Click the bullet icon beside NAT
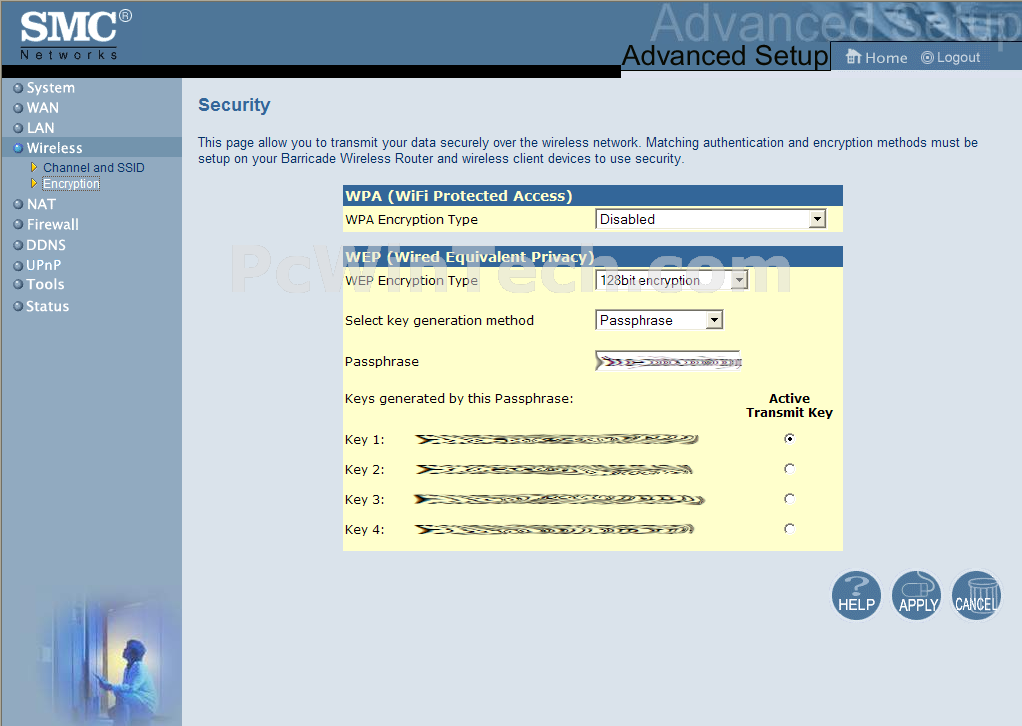This screenshot has width=1022, height=726. [18, 205]
